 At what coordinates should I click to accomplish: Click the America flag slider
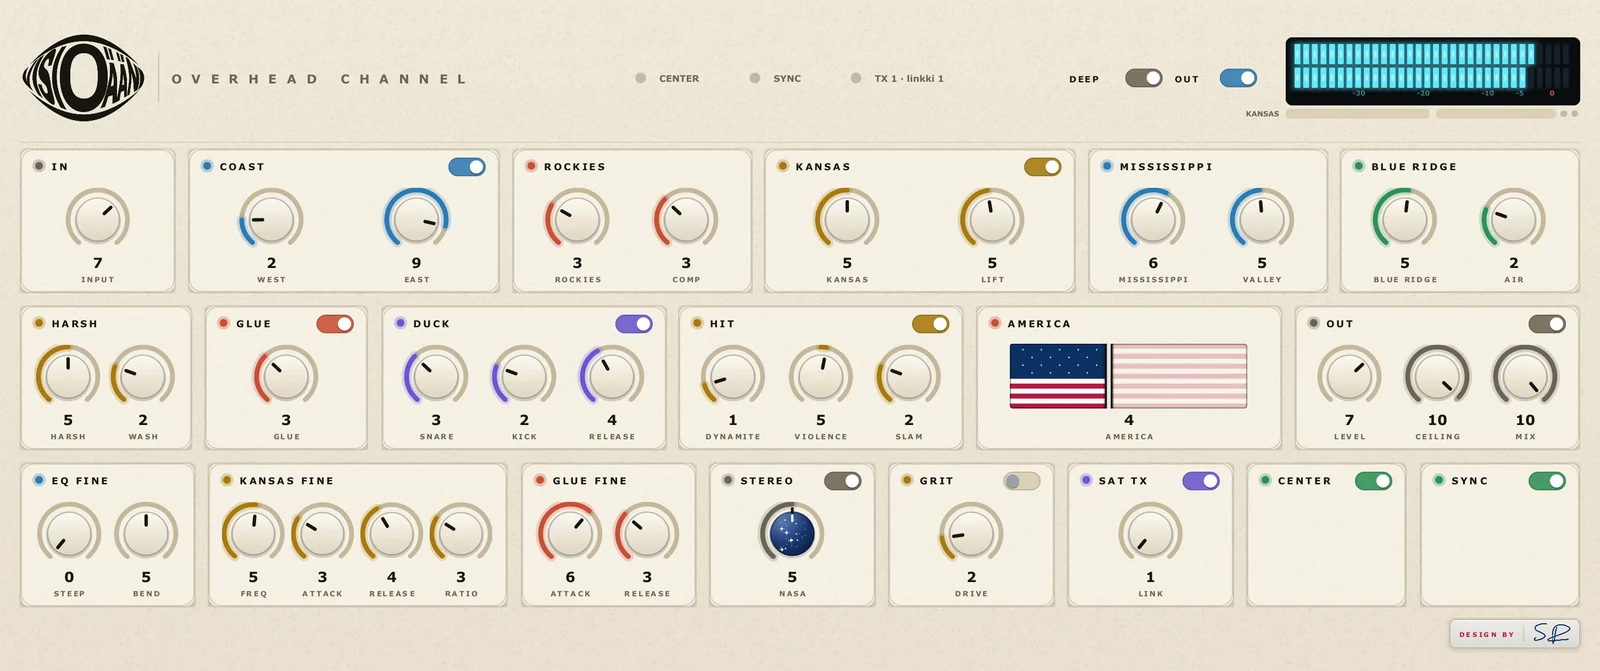point(1128,376)
